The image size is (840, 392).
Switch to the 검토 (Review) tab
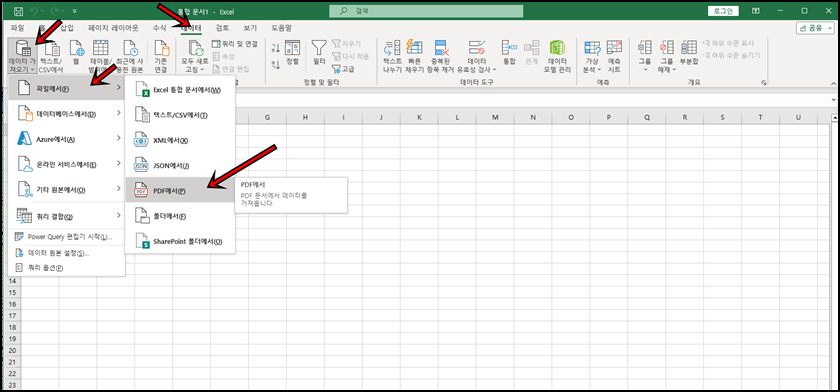pos(222,27)
